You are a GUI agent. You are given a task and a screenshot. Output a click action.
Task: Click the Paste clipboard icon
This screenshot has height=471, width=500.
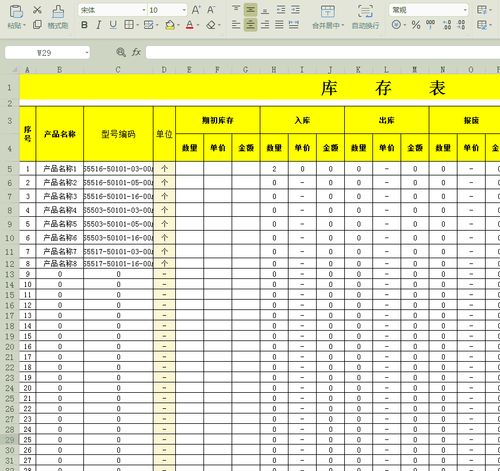click(x=16, y=11)
